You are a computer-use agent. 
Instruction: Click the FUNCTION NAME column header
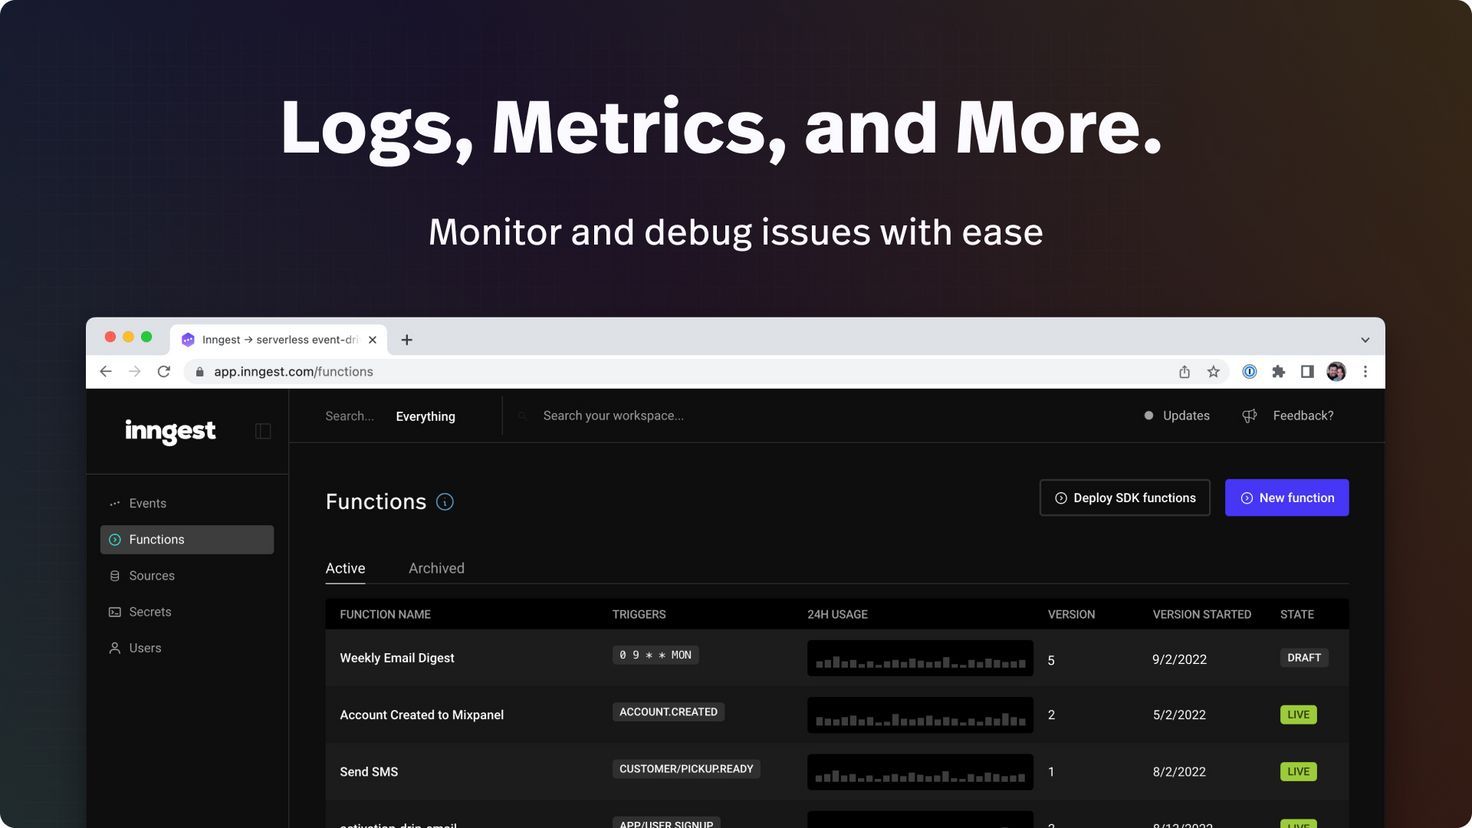385,614
